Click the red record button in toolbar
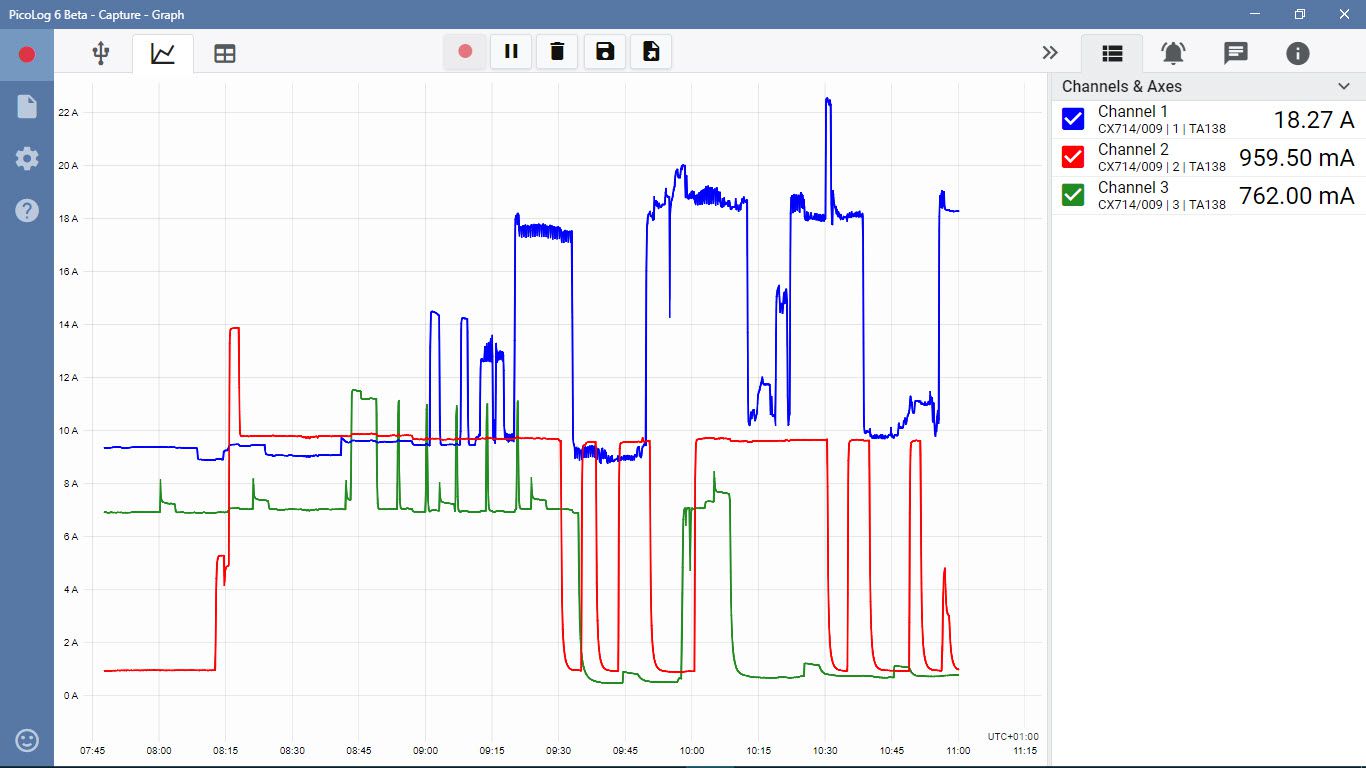The image size is (1366, 768). 465,52
